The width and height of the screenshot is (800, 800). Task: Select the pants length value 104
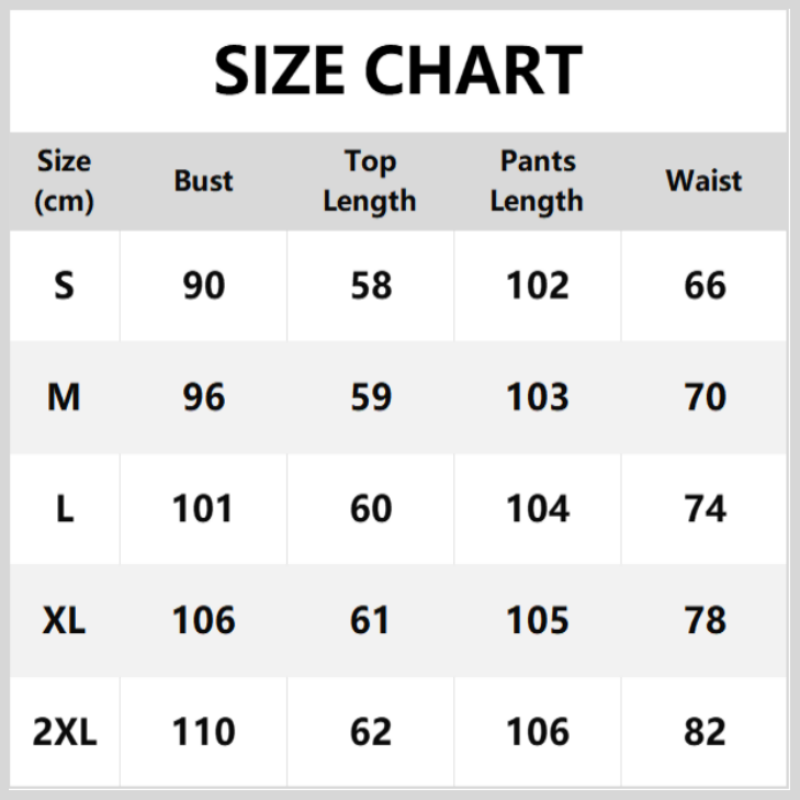tap(538, 509)
